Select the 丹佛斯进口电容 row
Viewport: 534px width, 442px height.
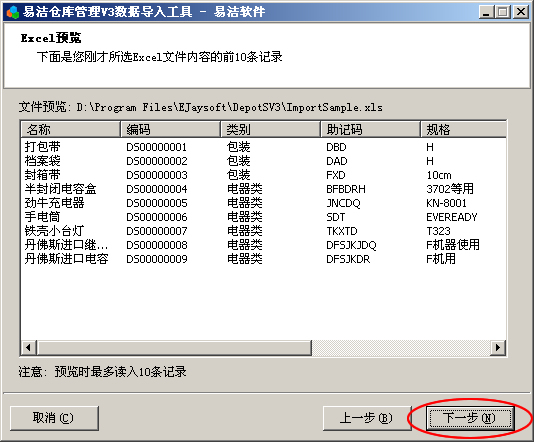[x=264, y=259]
